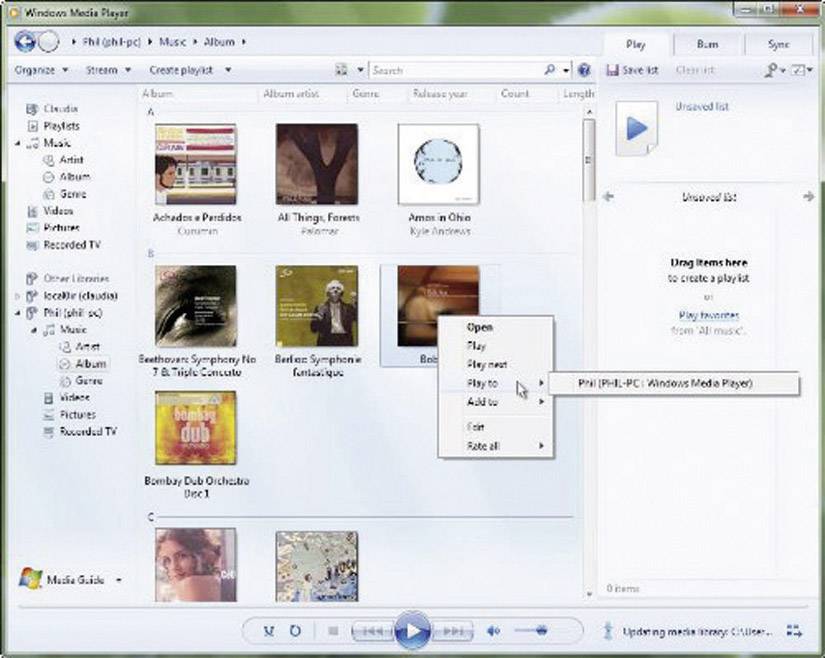This screenshot has width=825, height=658.
Task: Select highlighted Album under Phil's Music
Action: [x=90, y=363]
